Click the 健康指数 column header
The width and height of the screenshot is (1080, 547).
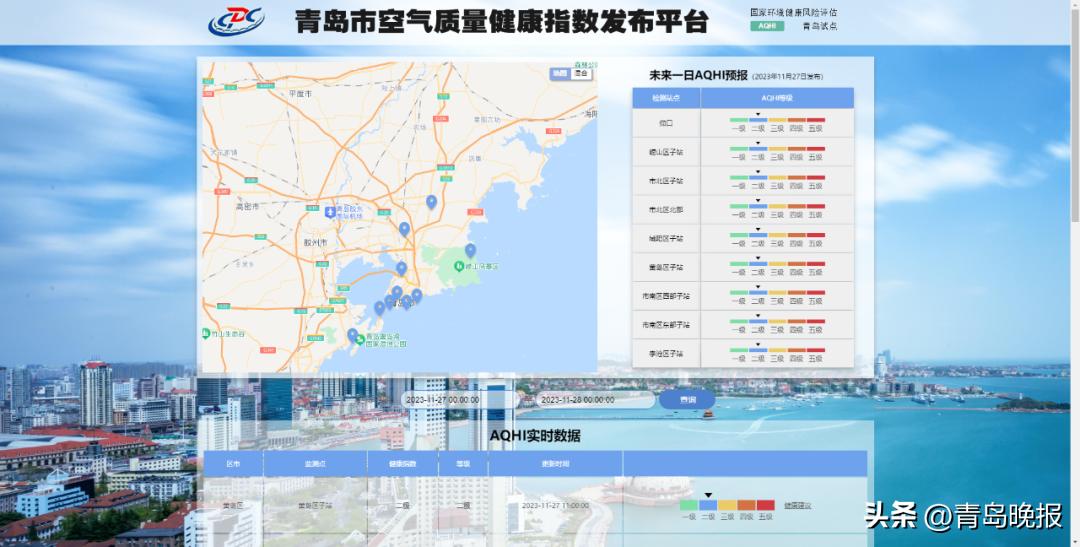tap(403, 464)
